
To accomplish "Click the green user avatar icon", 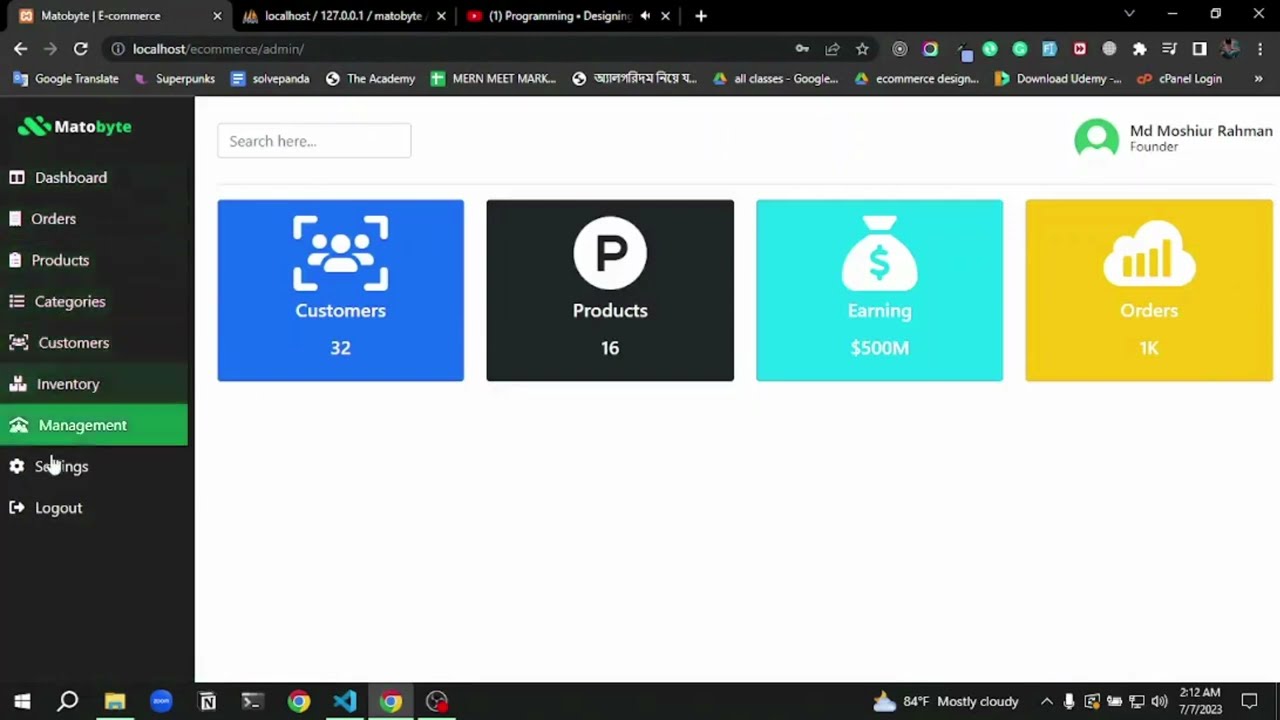I will [x=1096, y=138].
